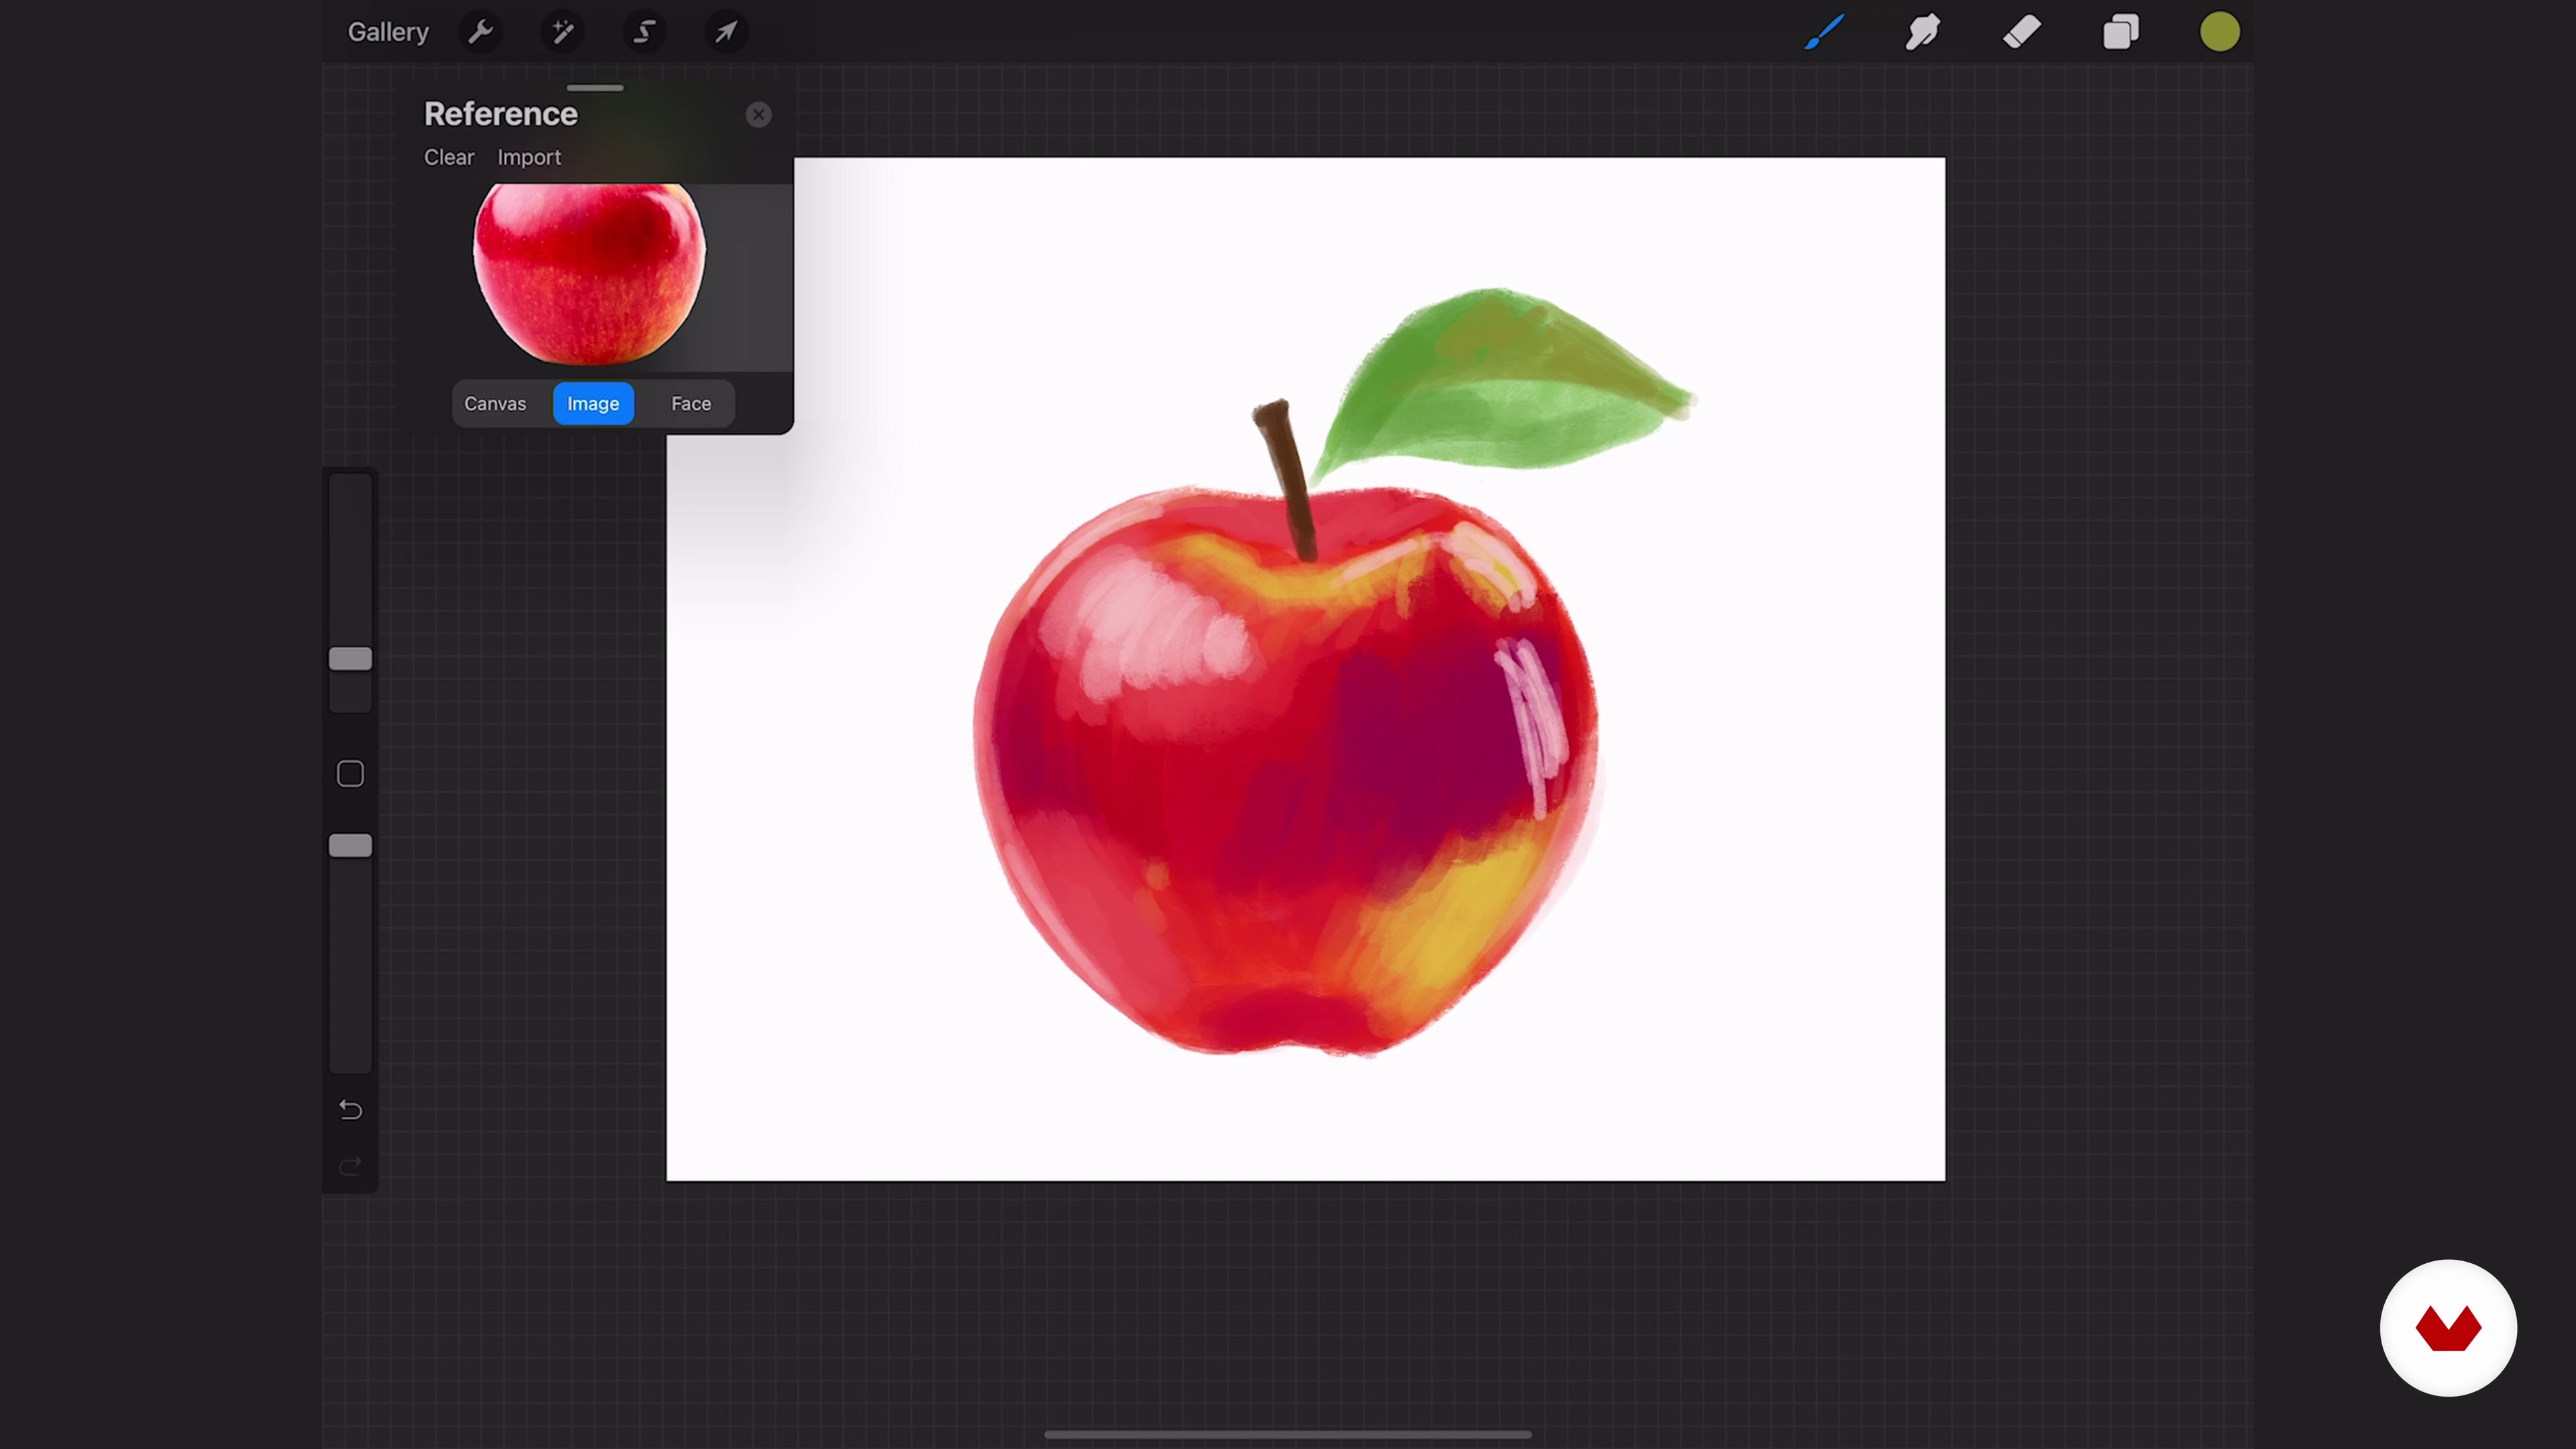Open the olive green color picker
Image resolution: width=2576 pixels, height=1449 pixels.
click(x=2219, y=32)
